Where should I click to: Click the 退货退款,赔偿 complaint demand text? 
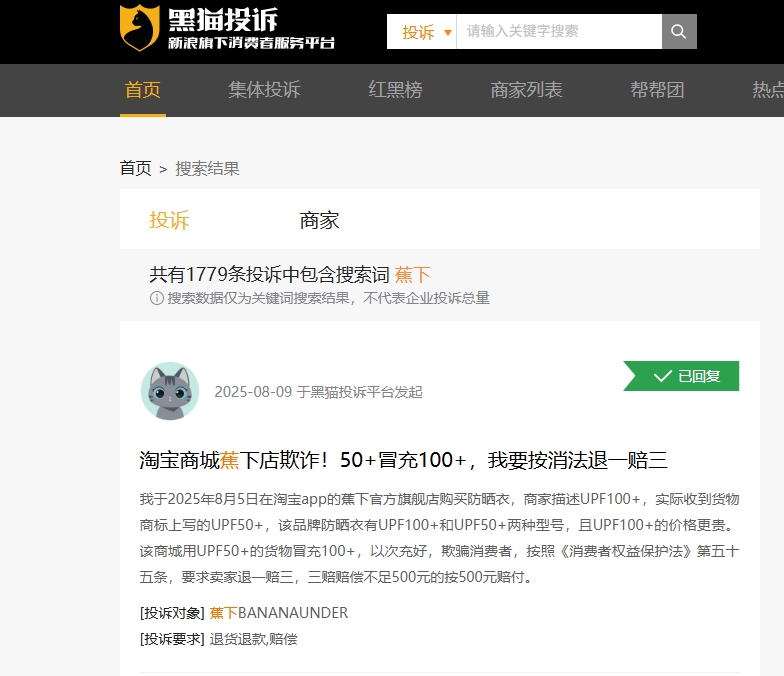pyautogui.click(x=254, y=639)
